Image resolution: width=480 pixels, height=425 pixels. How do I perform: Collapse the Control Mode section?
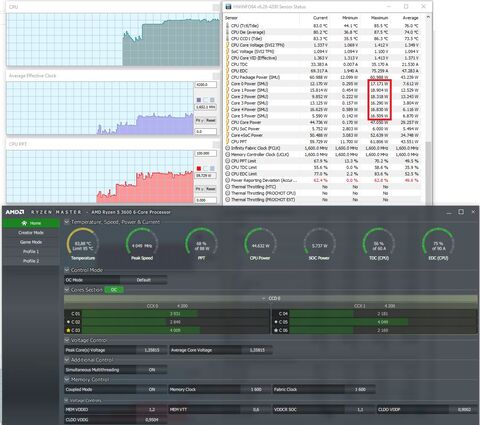coord(67,270)
